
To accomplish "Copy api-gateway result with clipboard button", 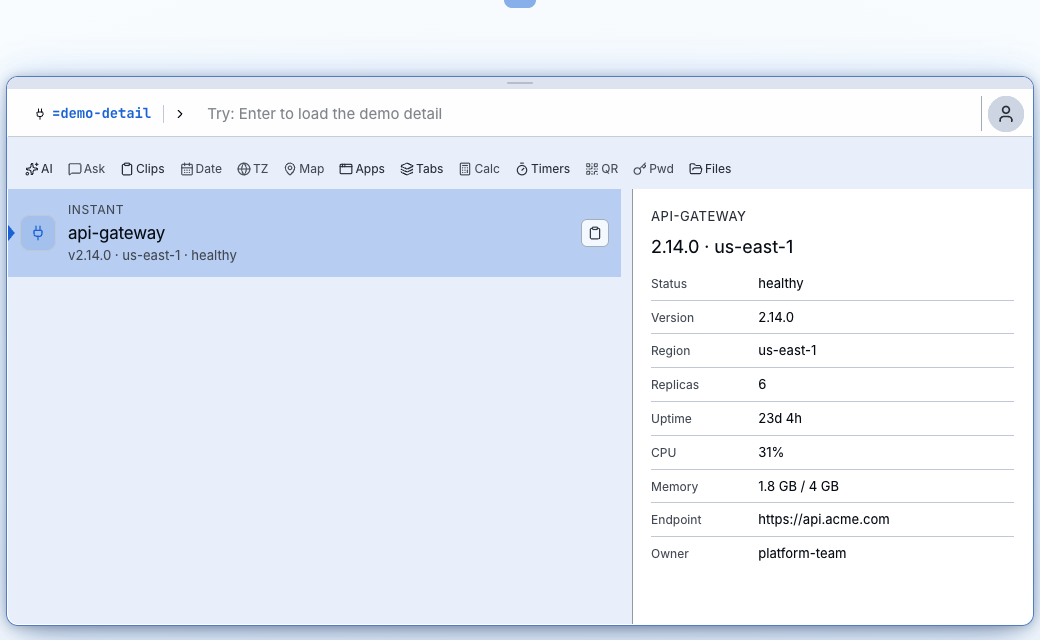I will (595, 233).
